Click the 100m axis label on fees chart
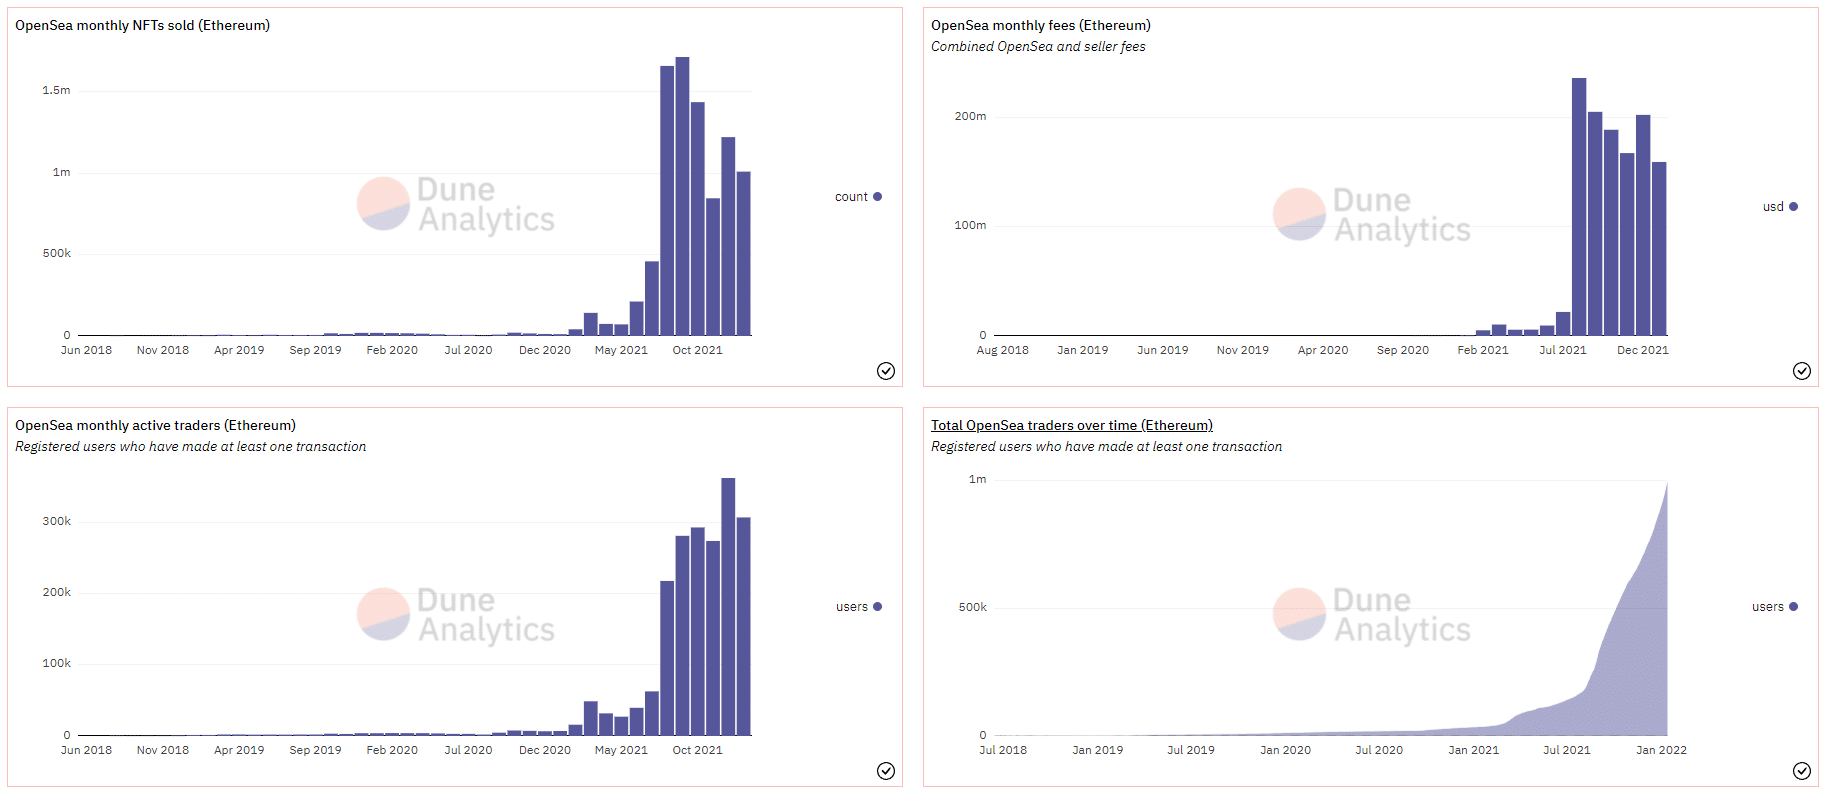Screen dimensions: 1828x796 tap(970, 225)
